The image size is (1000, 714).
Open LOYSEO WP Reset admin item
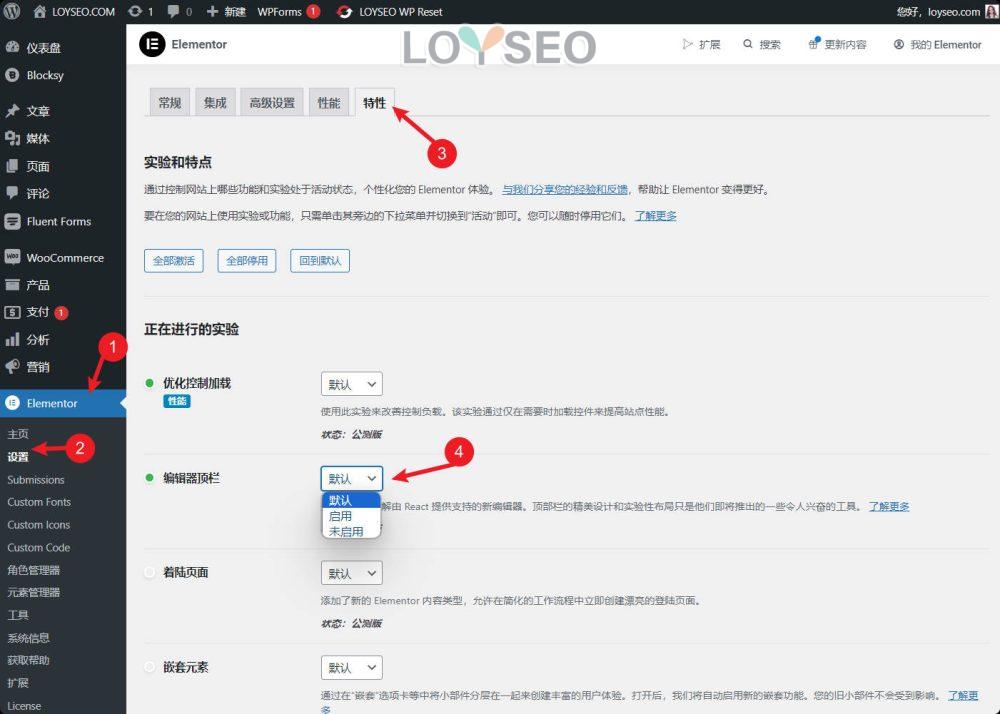[x=390, y=11]
